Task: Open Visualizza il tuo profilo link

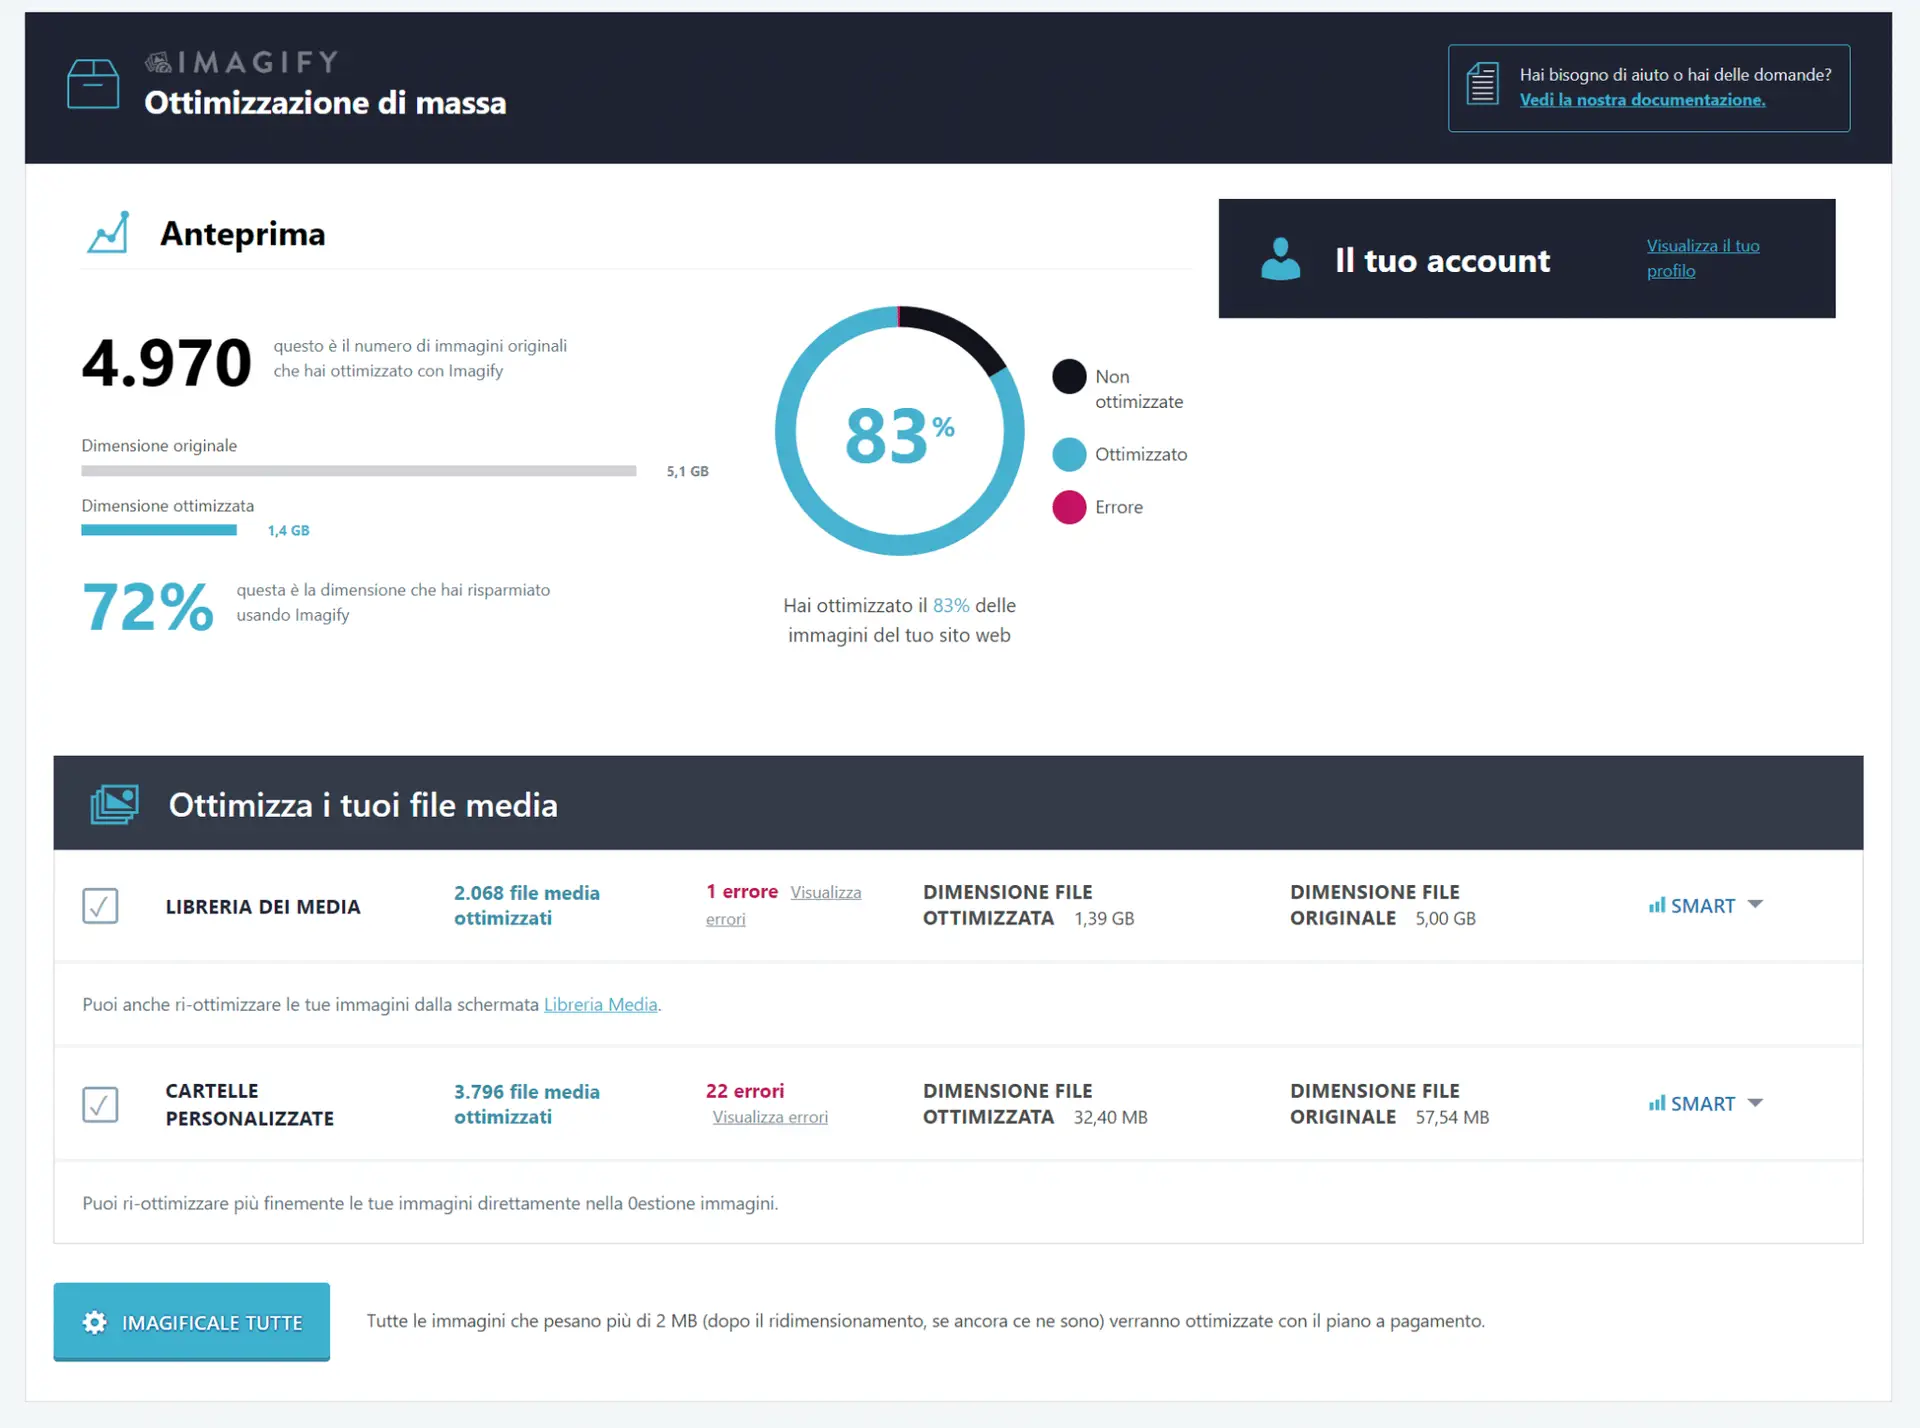Action: [x=1703, y=258]
